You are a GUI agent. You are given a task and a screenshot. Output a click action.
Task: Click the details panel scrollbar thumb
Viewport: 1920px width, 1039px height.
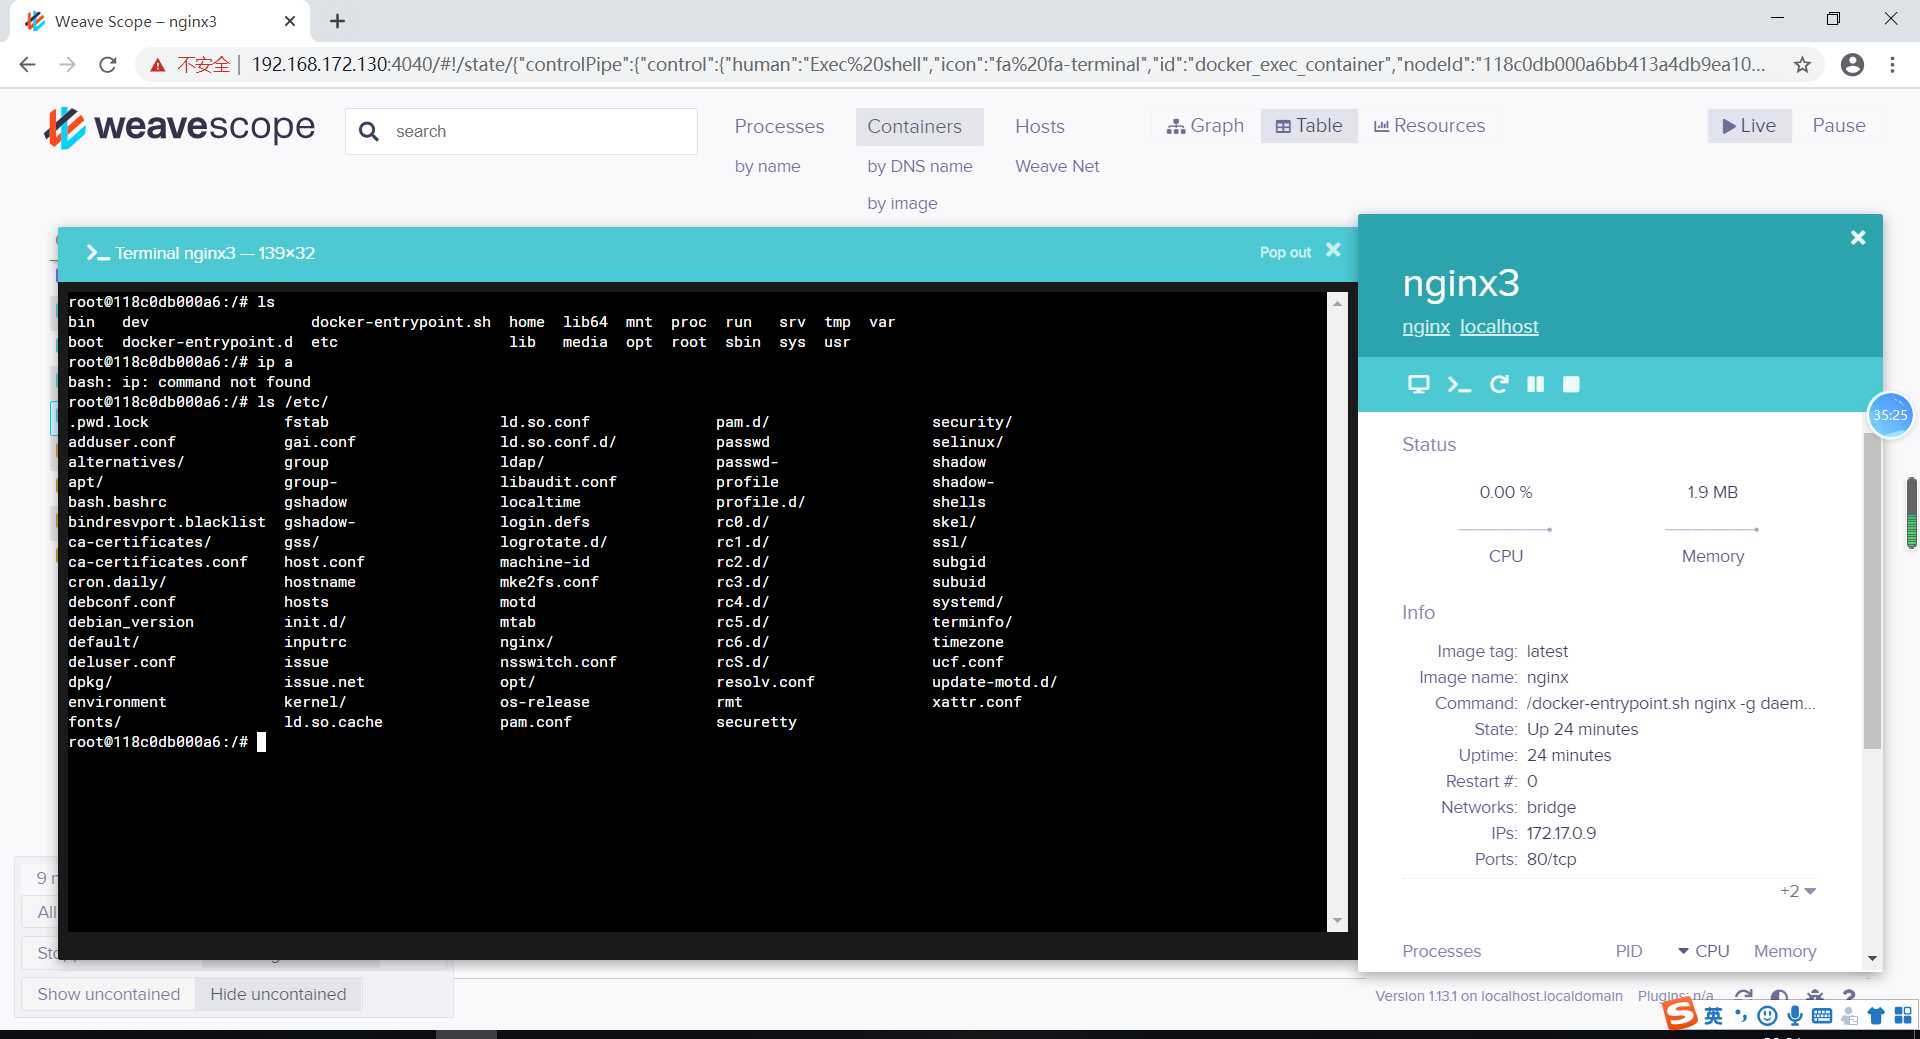point(1872,590)
